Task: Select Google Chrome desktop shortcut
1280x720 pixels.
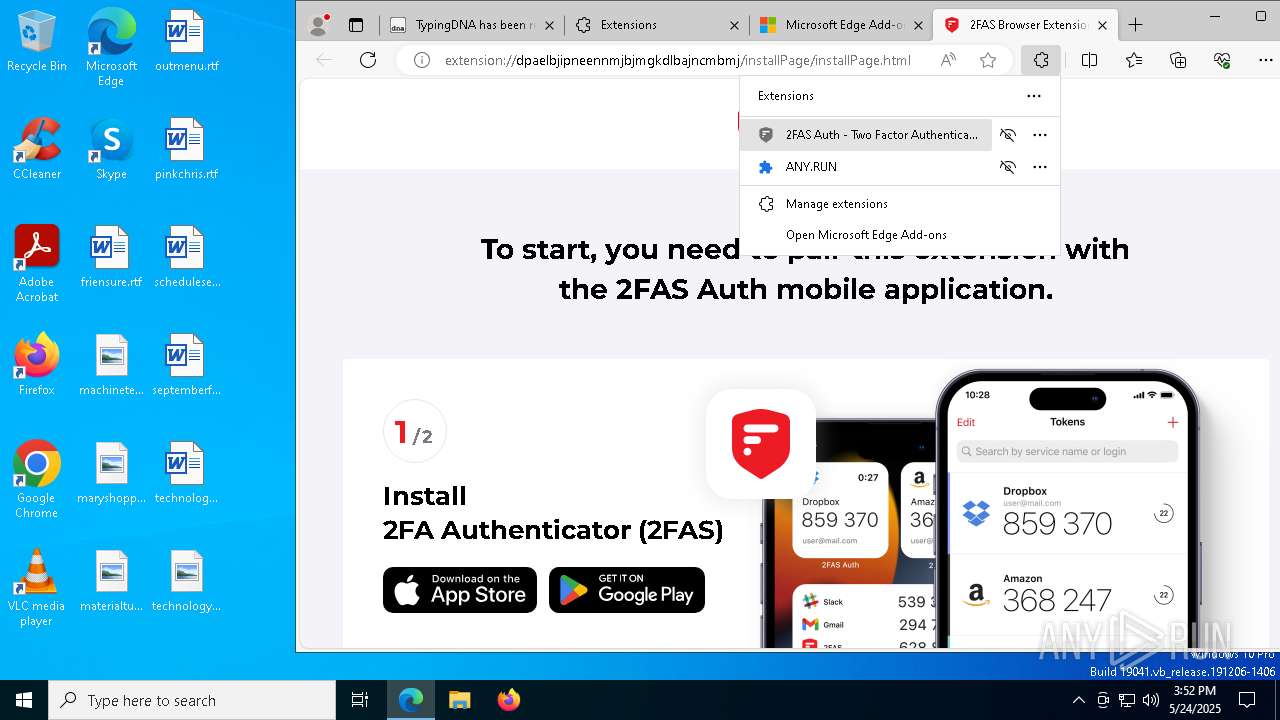Action: pyautogui.click(x=37, y=479)
